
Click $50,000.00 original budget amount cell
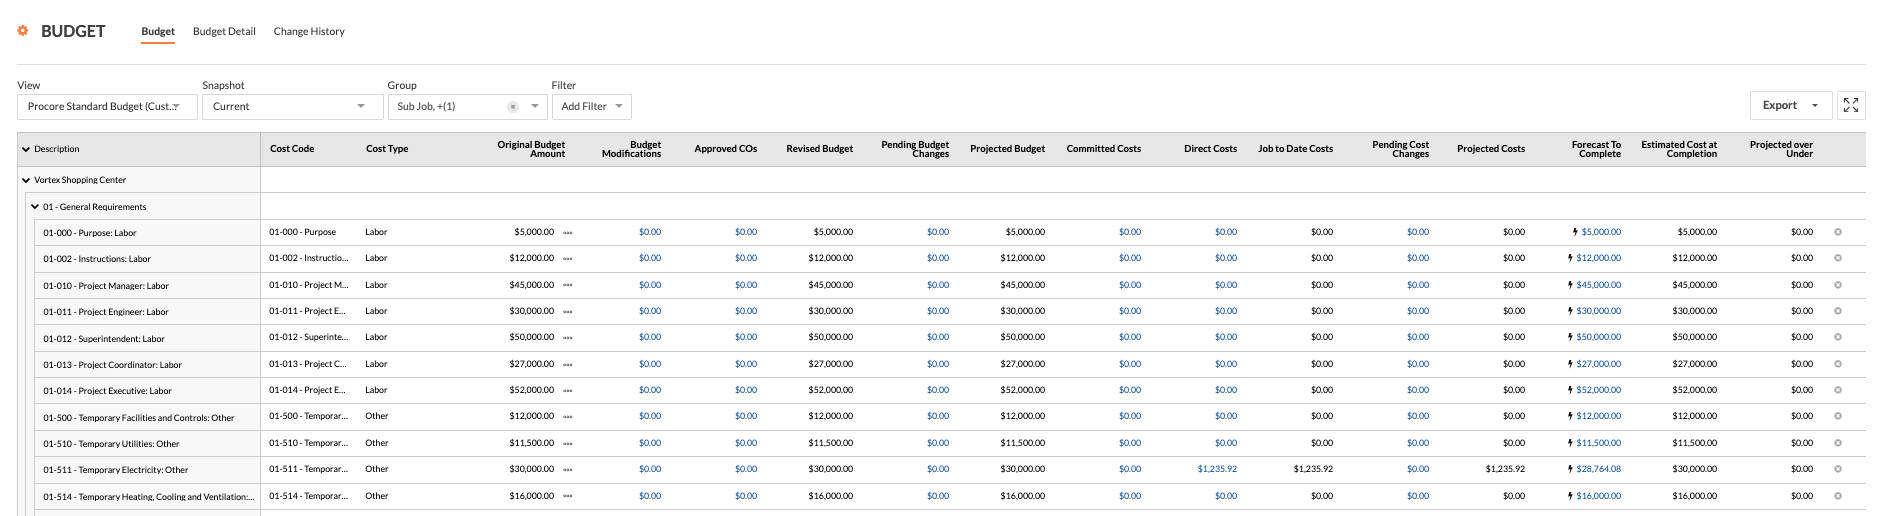(531, 337)
